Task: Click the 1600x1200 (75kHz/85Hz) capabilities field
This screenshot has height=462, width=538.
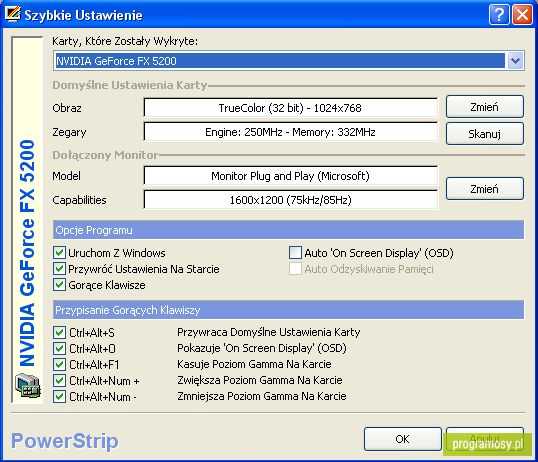Action: coord(290,200)
